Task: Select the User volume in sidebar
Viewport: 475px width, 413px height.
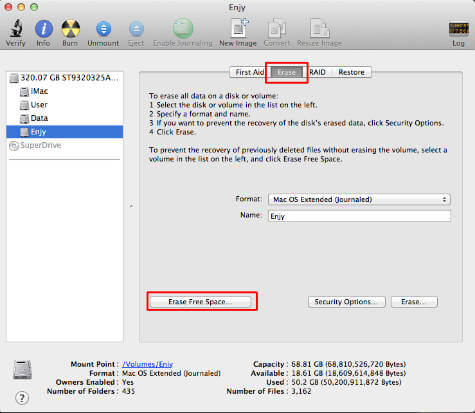Action: coord(65,105)
